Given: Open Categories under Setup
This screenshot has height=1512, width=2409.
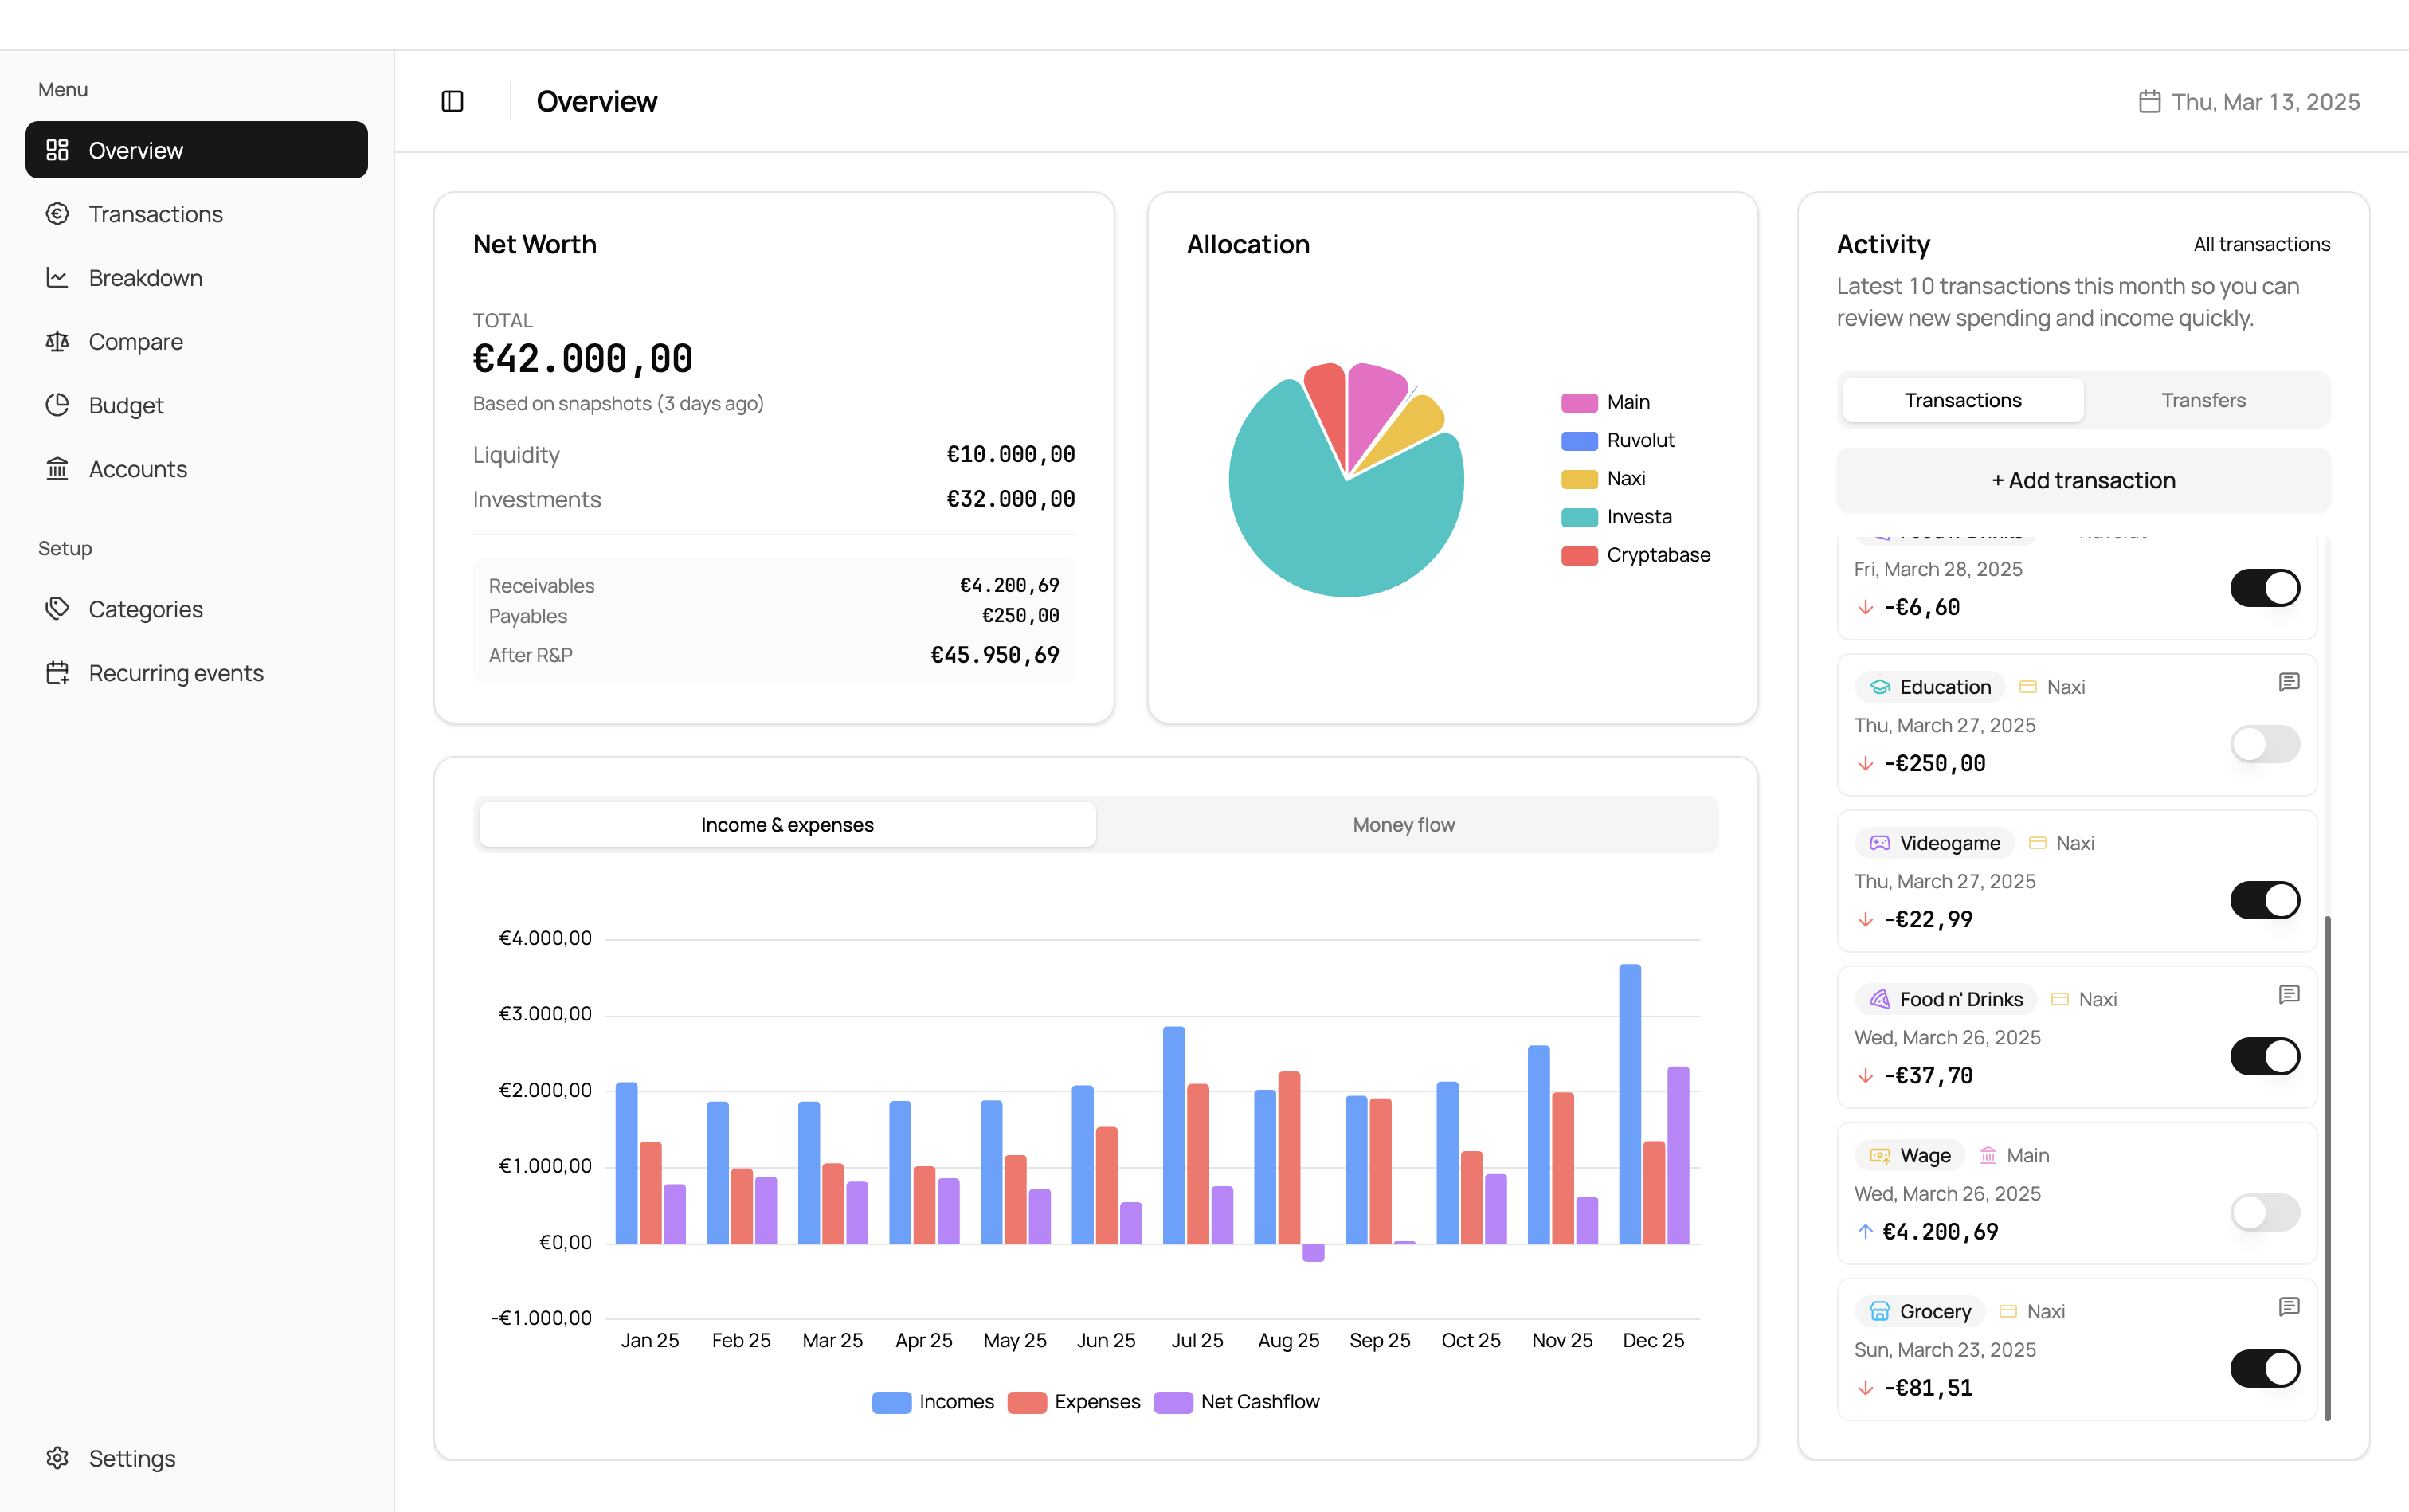Looking at the screenshot, I should tap(196, 609).
